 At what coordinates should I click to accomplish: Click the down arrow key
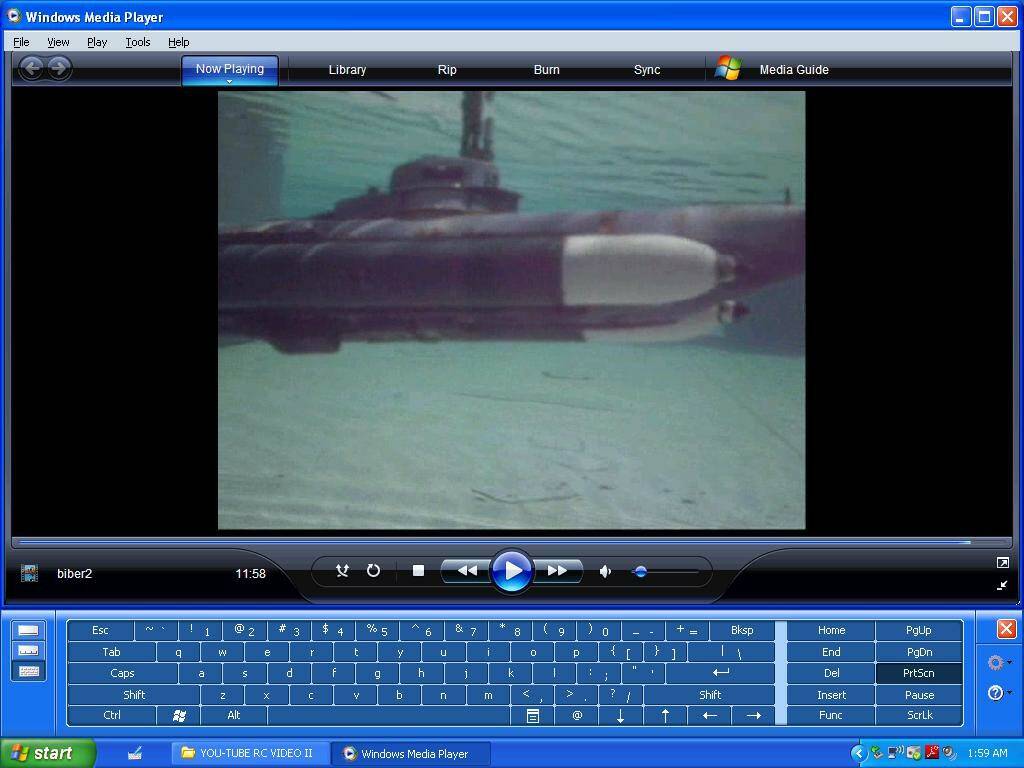point(620,716)
